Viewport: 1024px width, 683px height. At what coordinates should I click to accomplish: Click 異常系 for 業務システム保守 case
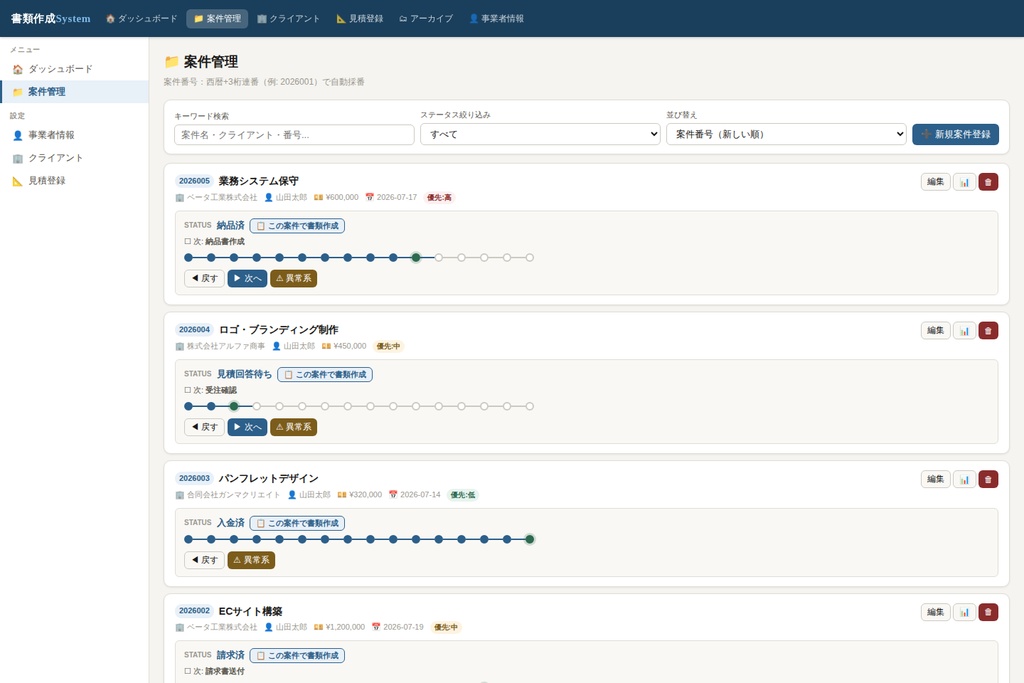293,278
